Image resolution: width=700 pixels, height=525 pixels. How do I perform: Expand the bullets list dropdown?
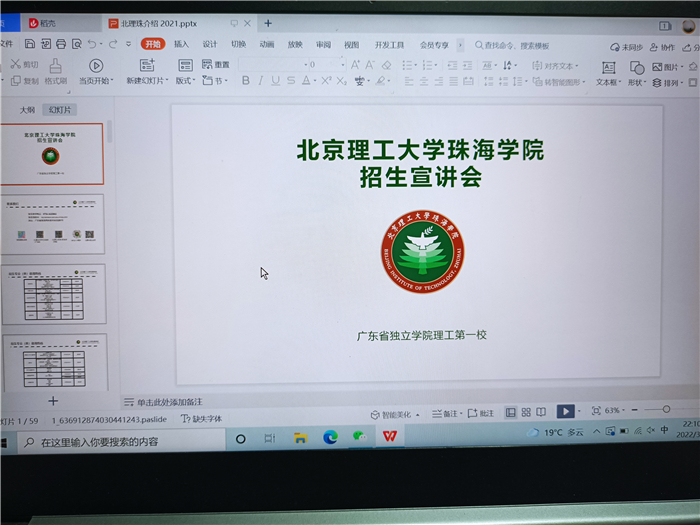[416, 66]
